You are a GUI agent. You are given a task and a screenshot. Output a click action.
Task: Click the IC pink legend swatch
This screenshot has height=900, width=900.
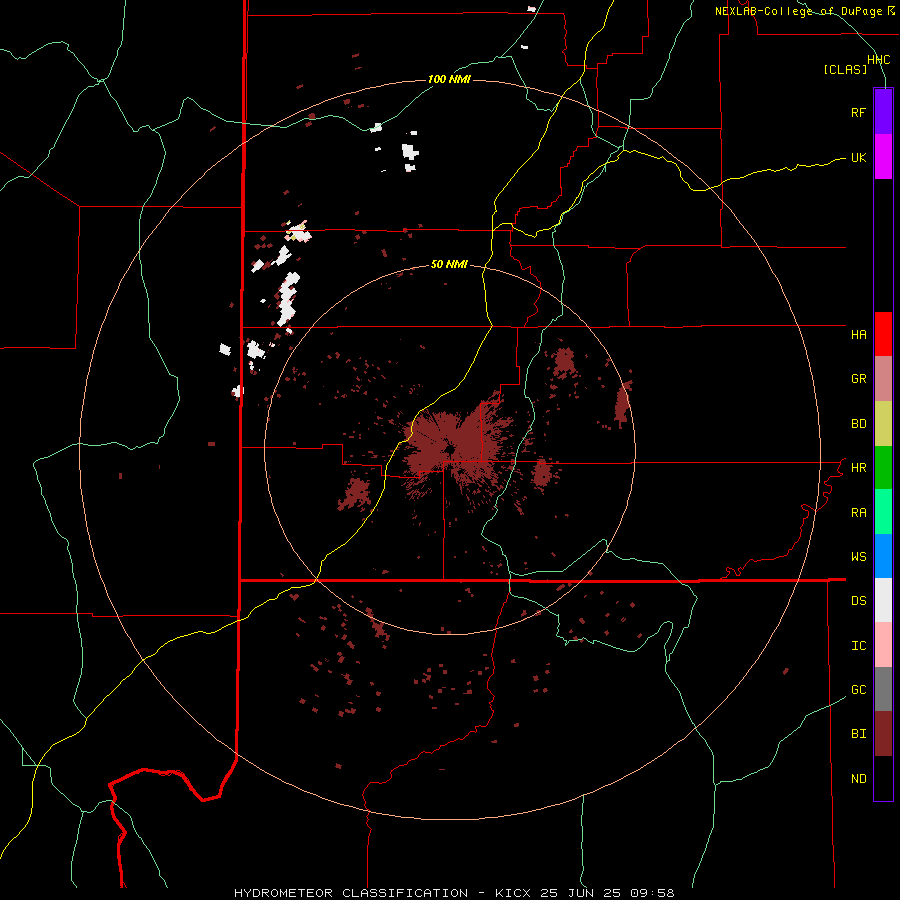883,645
